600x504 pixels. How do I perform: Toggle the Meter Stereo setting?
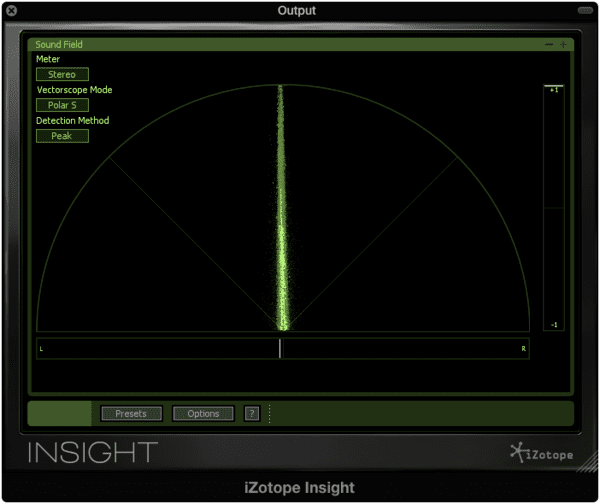[x=62, y=74]
